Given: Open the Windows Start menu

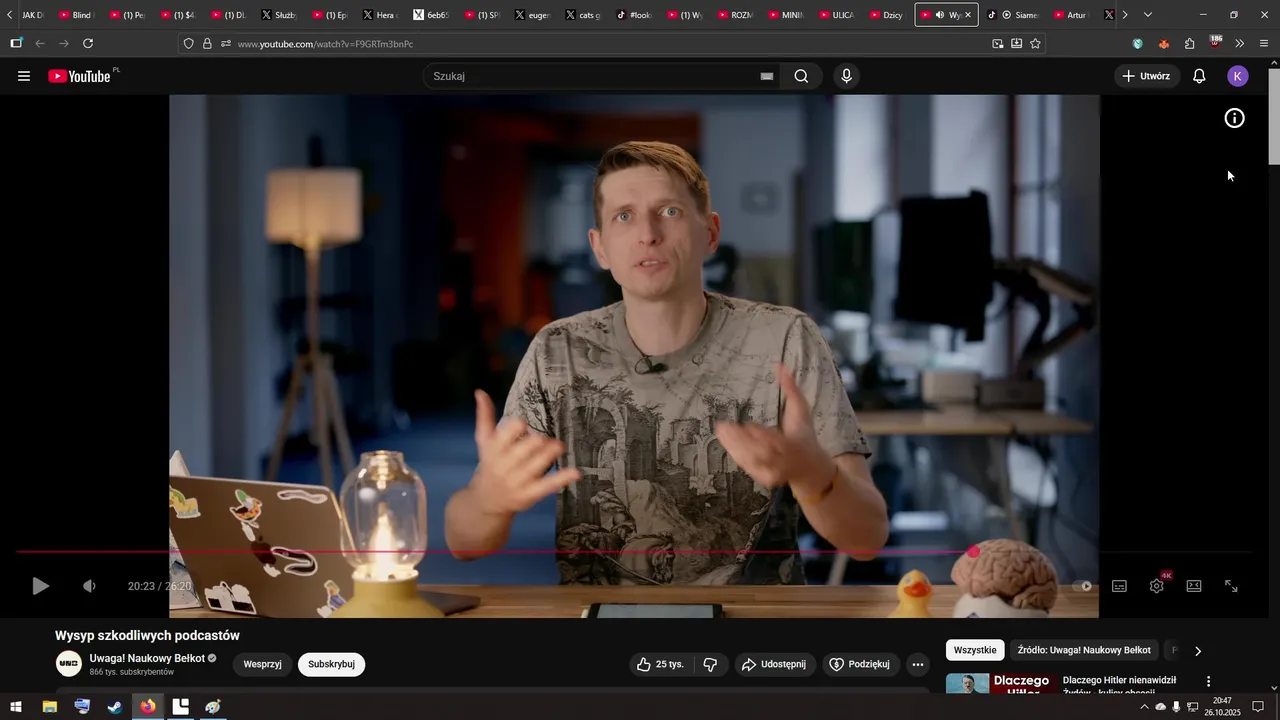Looking at the screenshot, I should [x=16, y=707].
